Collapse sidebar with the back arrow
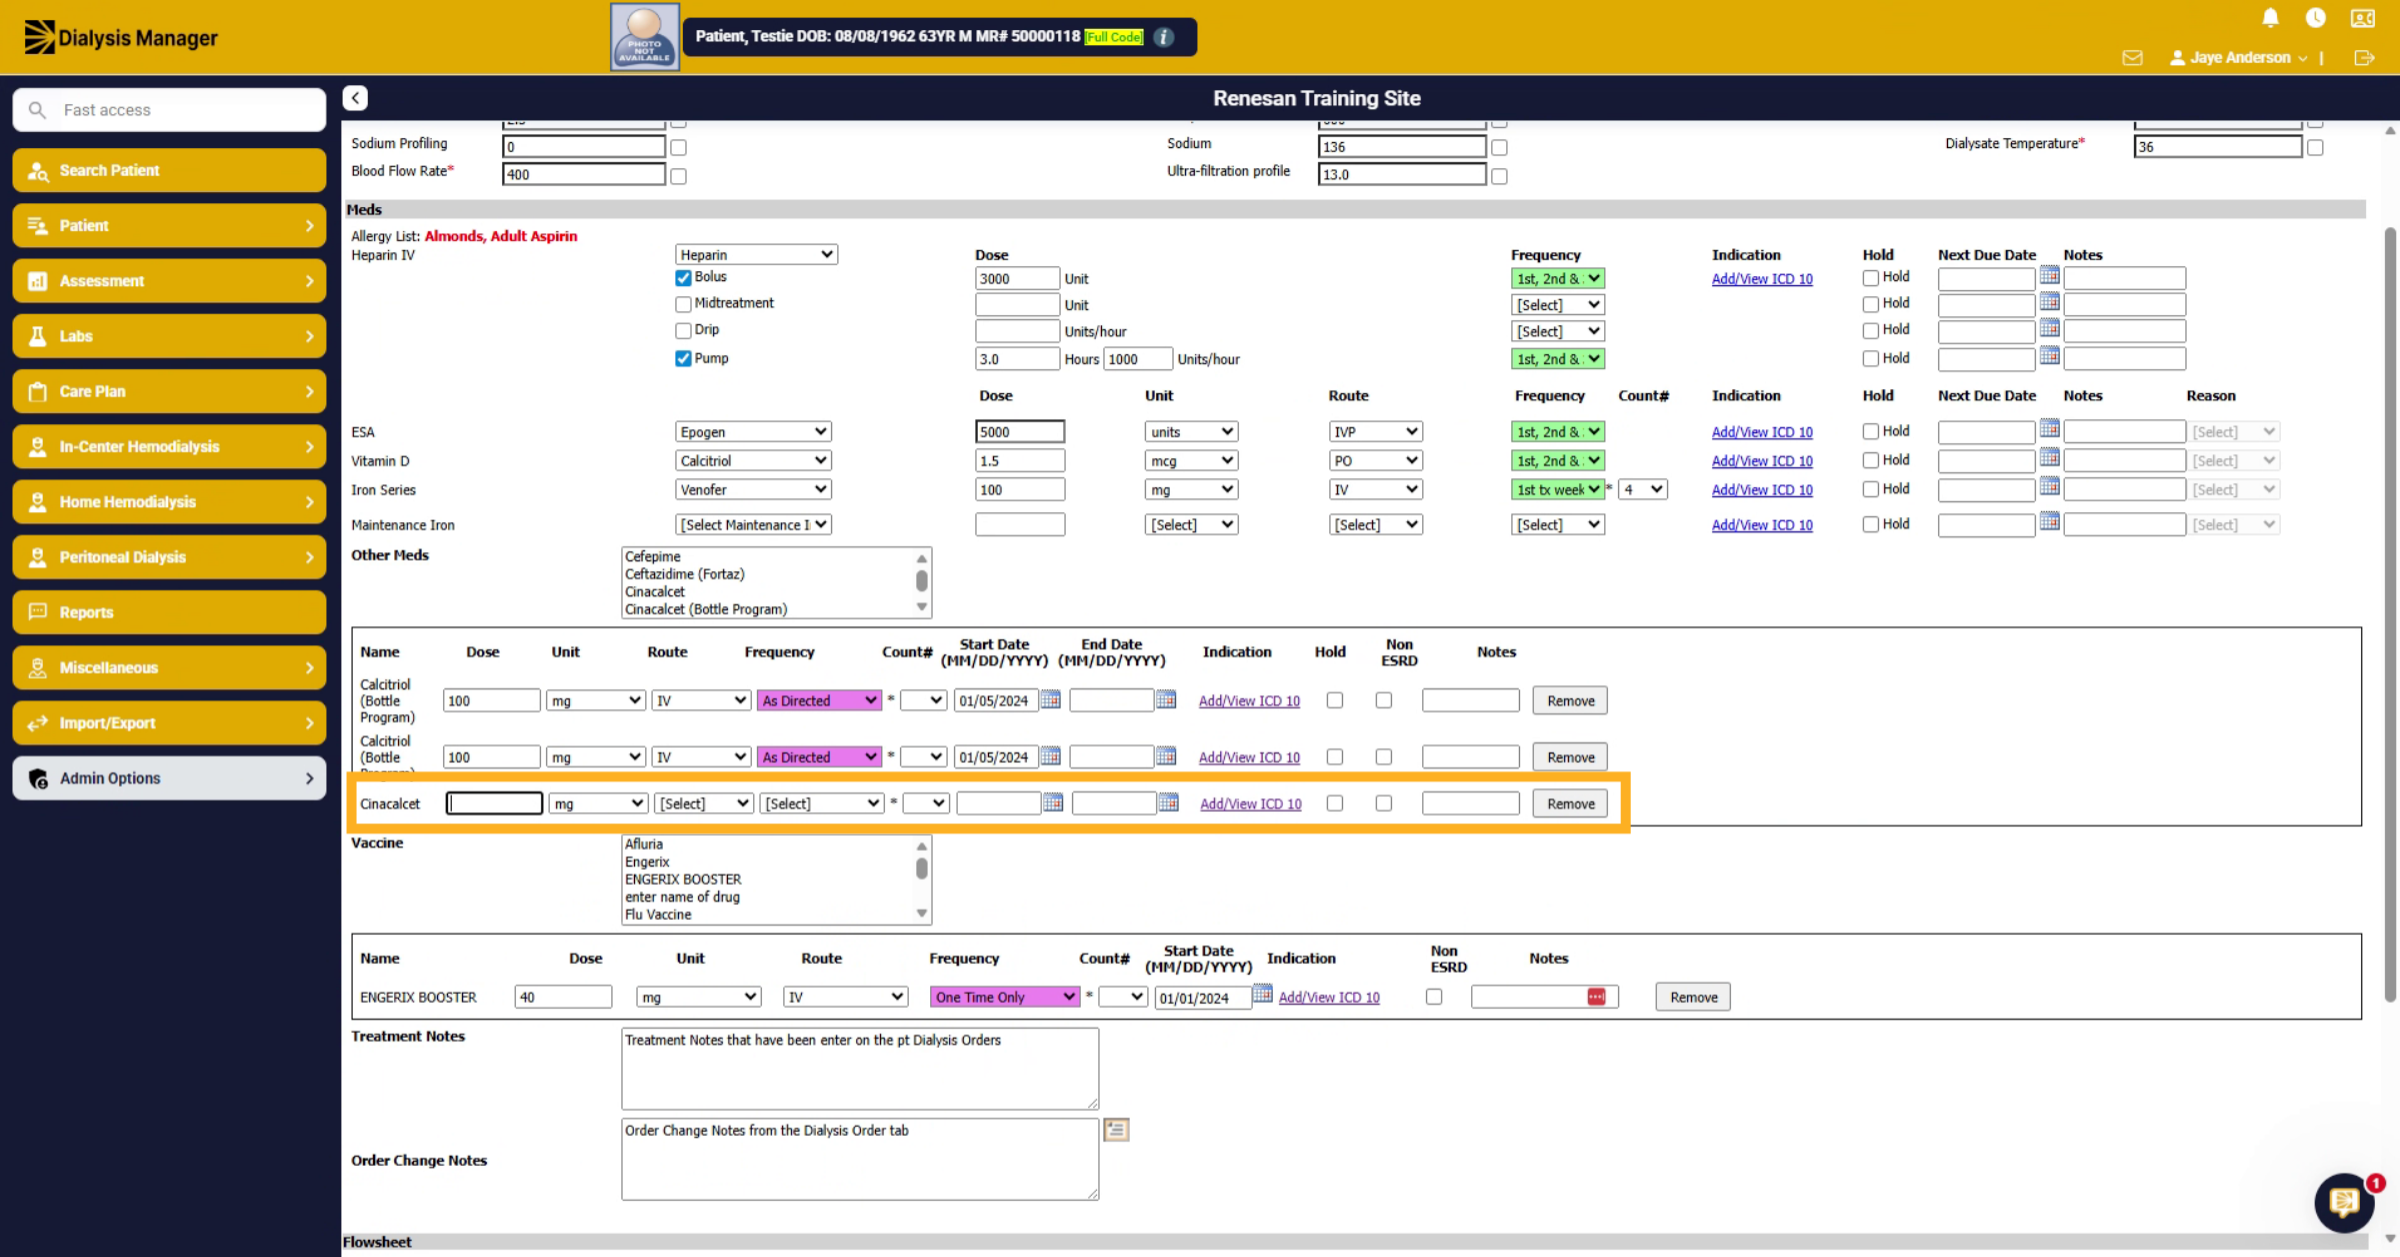 click(355, 98)
